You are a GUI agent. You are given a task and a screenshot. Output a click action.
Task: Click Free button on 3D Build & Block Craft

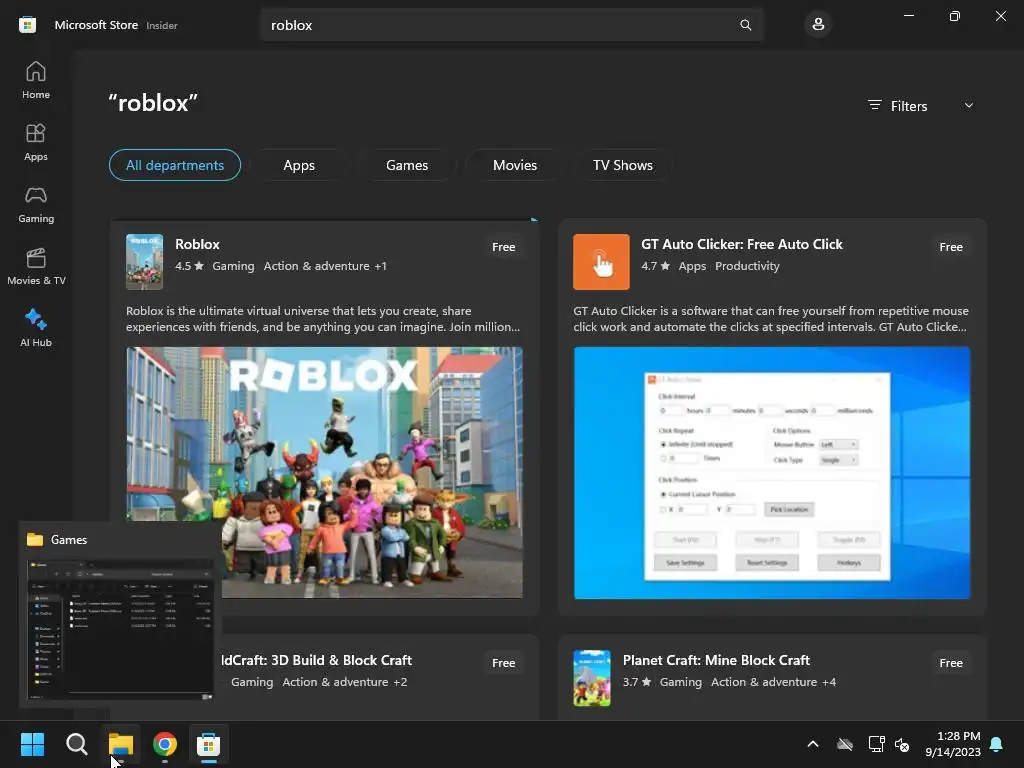(x=504, y=663)
